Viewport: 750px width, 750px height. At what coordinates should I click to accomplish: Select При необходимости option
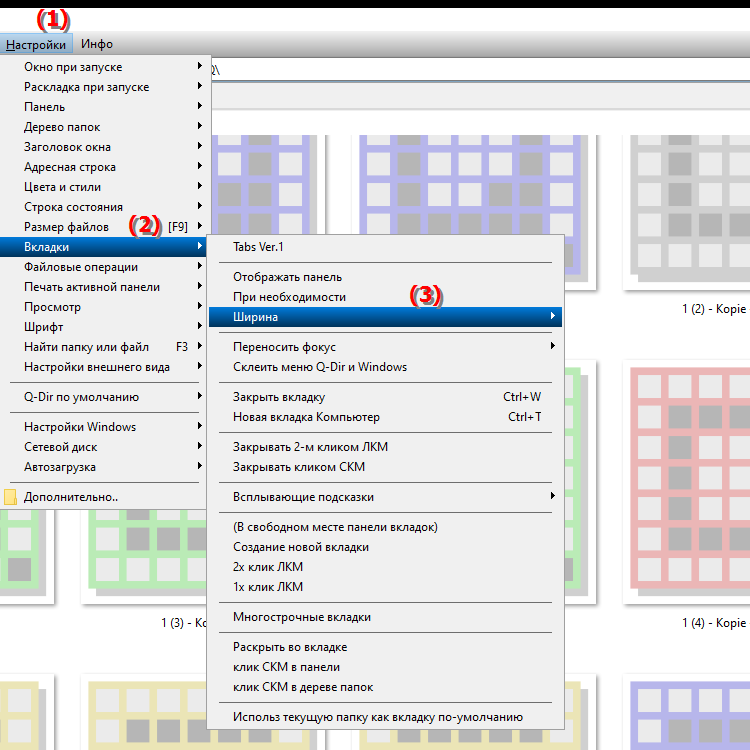[386, 298]
